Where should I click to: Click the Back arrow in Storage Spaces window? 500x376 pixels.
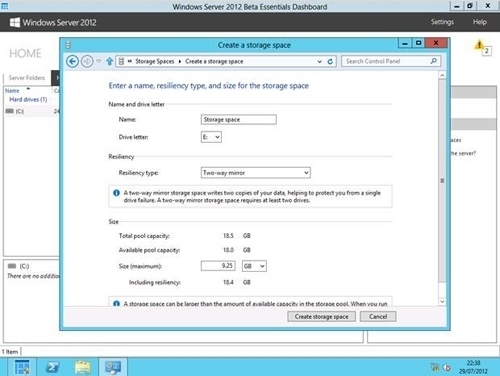pyautogui.click(x=72, y=61)
